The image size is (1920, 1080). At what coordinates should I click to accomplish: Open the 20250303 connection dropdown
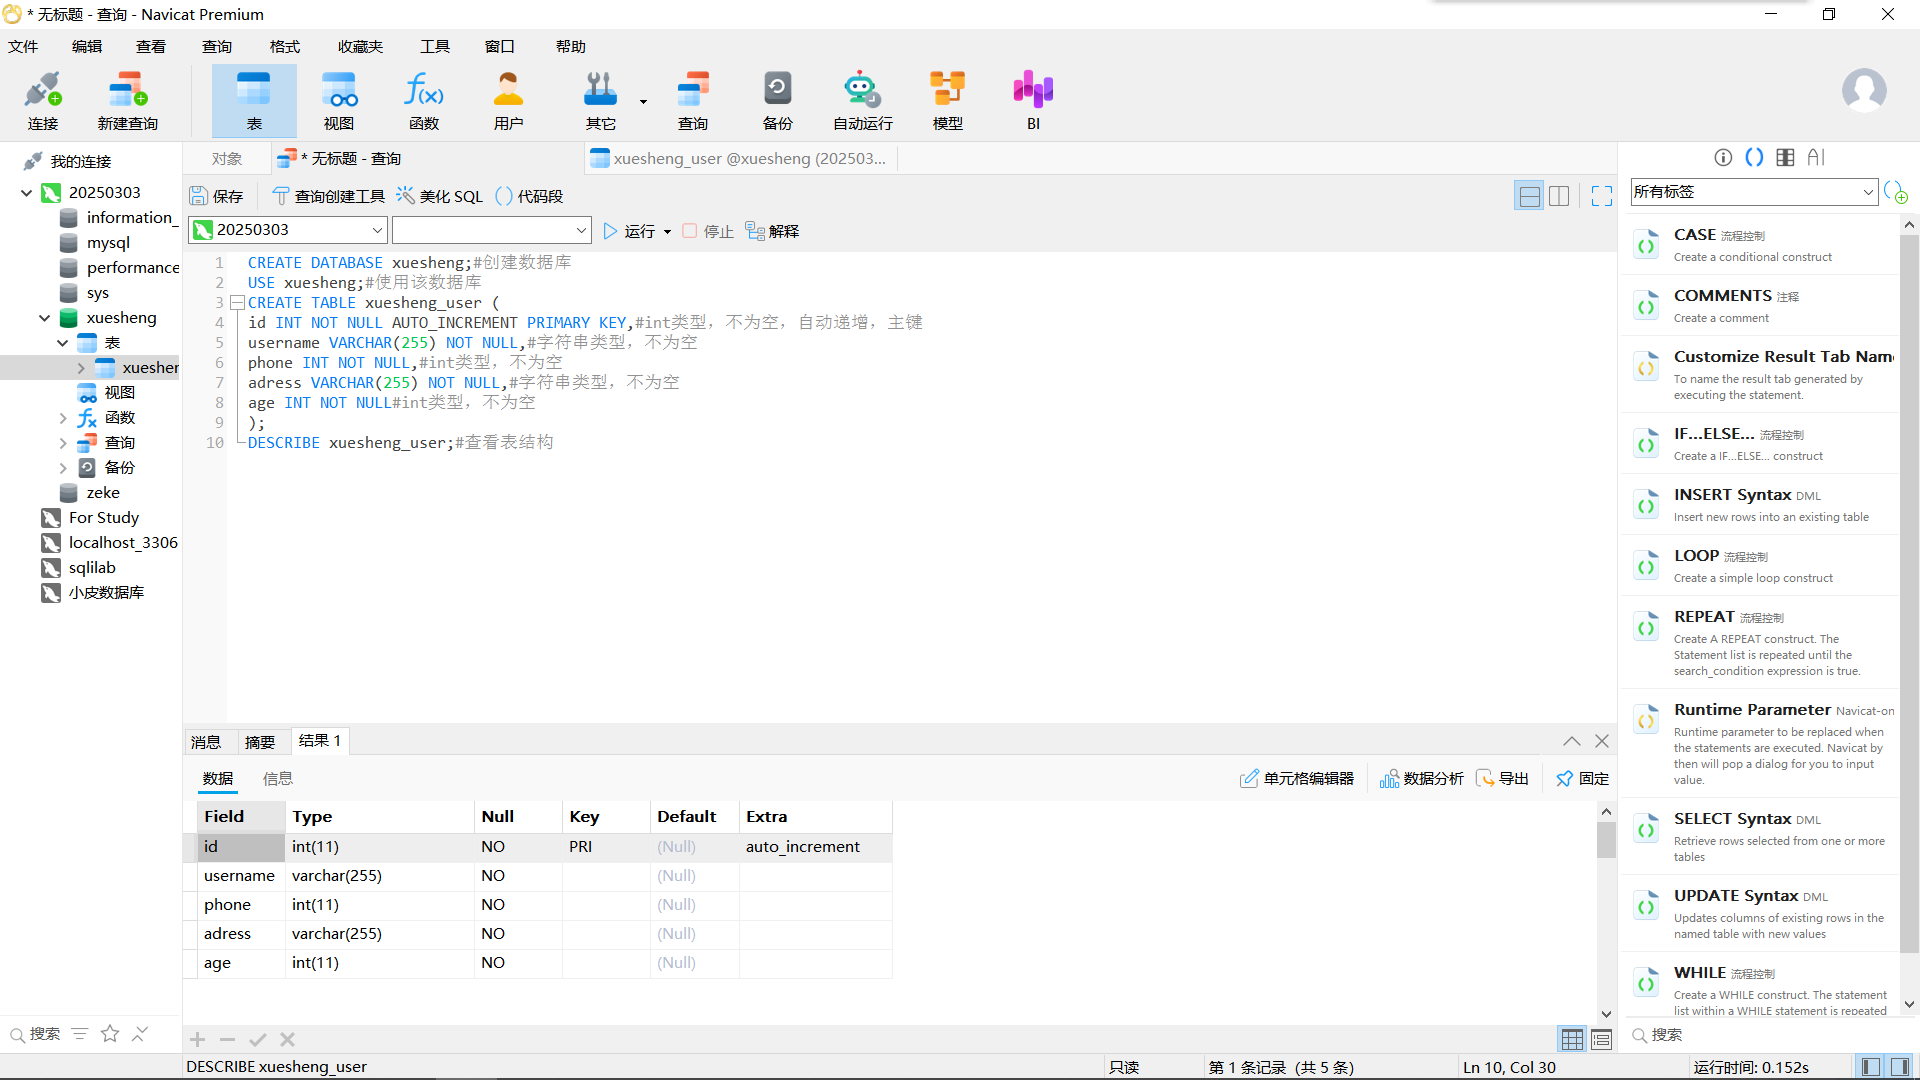(x=377, y=230)
